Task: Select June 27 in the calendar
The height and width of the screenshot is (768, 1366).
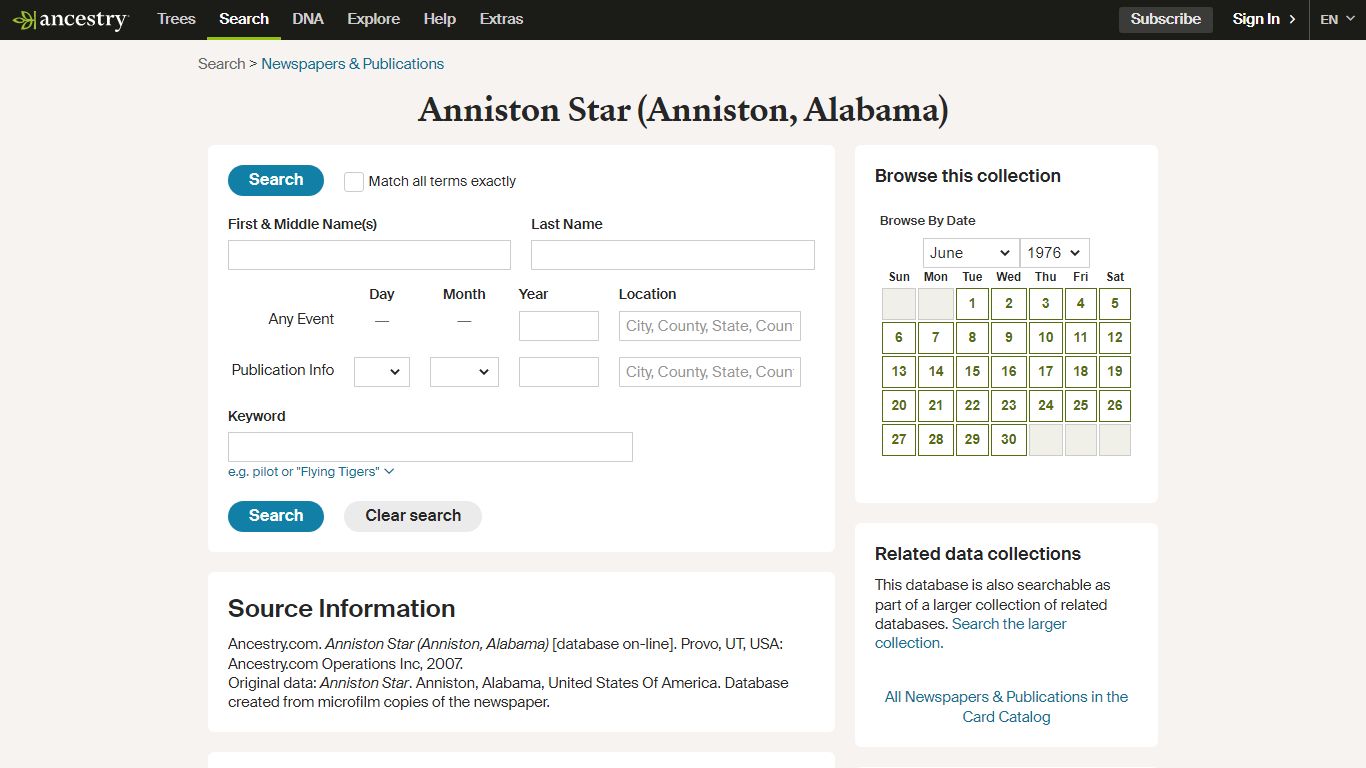Action: 899,440
